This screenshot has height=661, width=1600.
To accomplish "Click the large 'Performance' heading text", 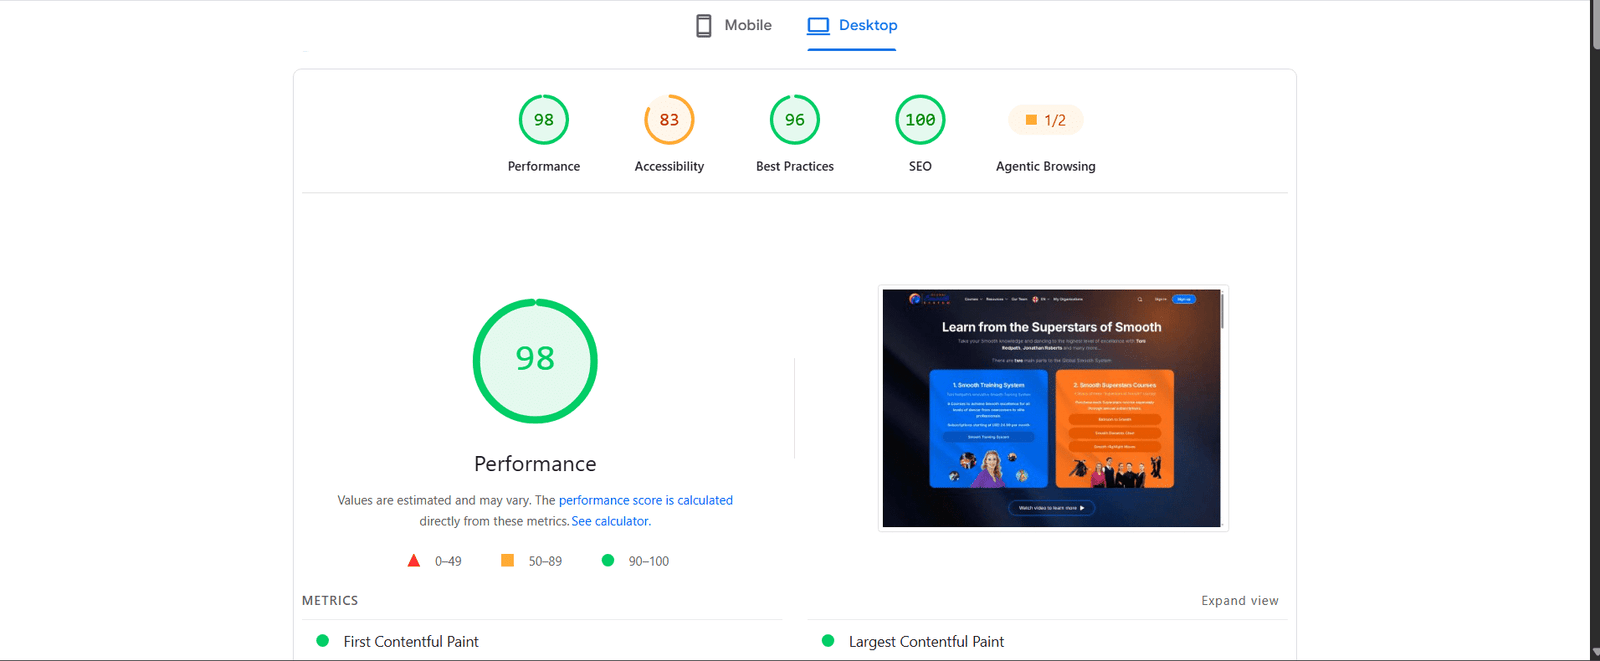I will [x=535, y=464].
